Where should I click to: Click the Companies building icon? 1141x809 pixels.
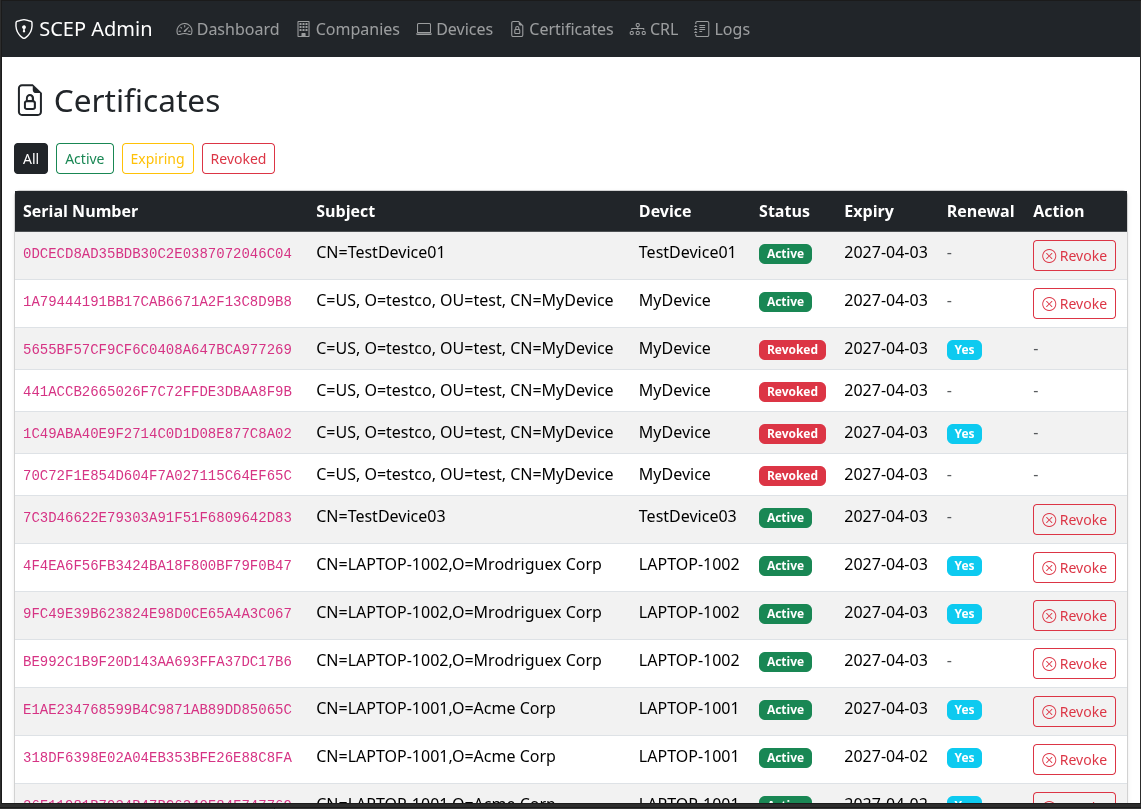point(303,29)
